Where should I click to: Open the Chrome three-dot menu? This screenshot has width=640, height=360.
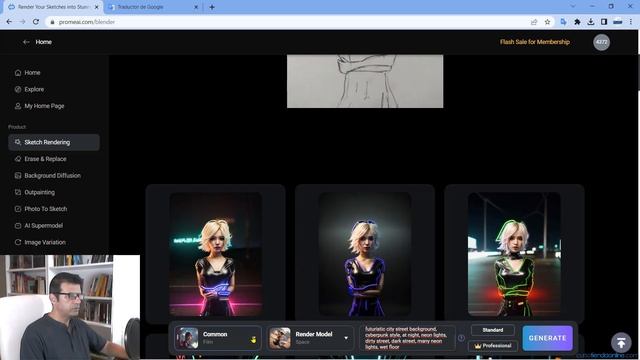coord(631,22)
